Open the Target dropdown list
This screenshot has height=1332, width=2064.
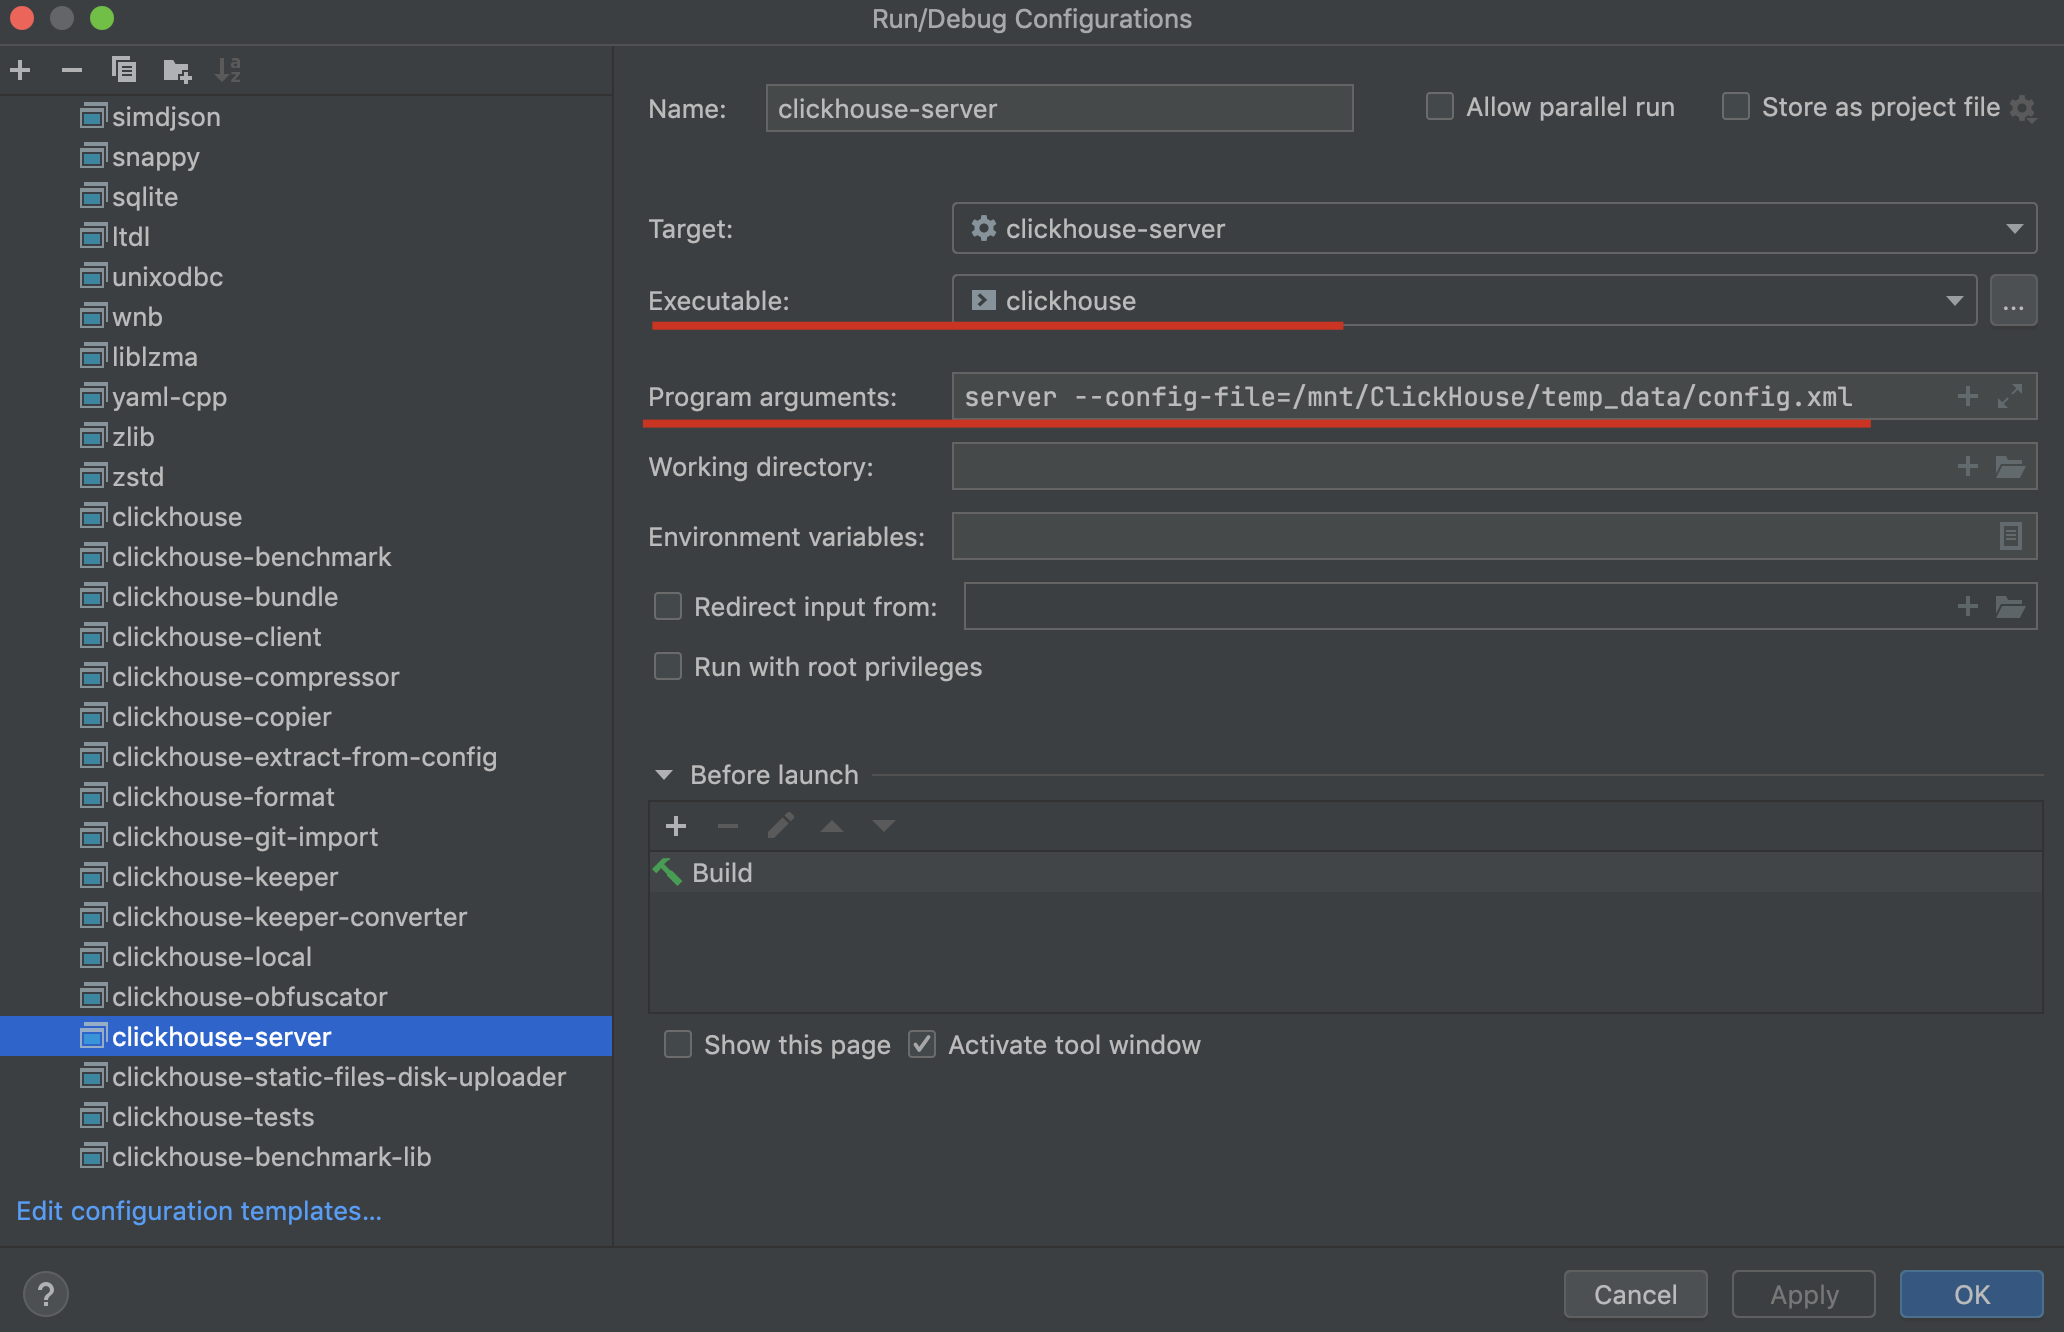(2014, 229)
